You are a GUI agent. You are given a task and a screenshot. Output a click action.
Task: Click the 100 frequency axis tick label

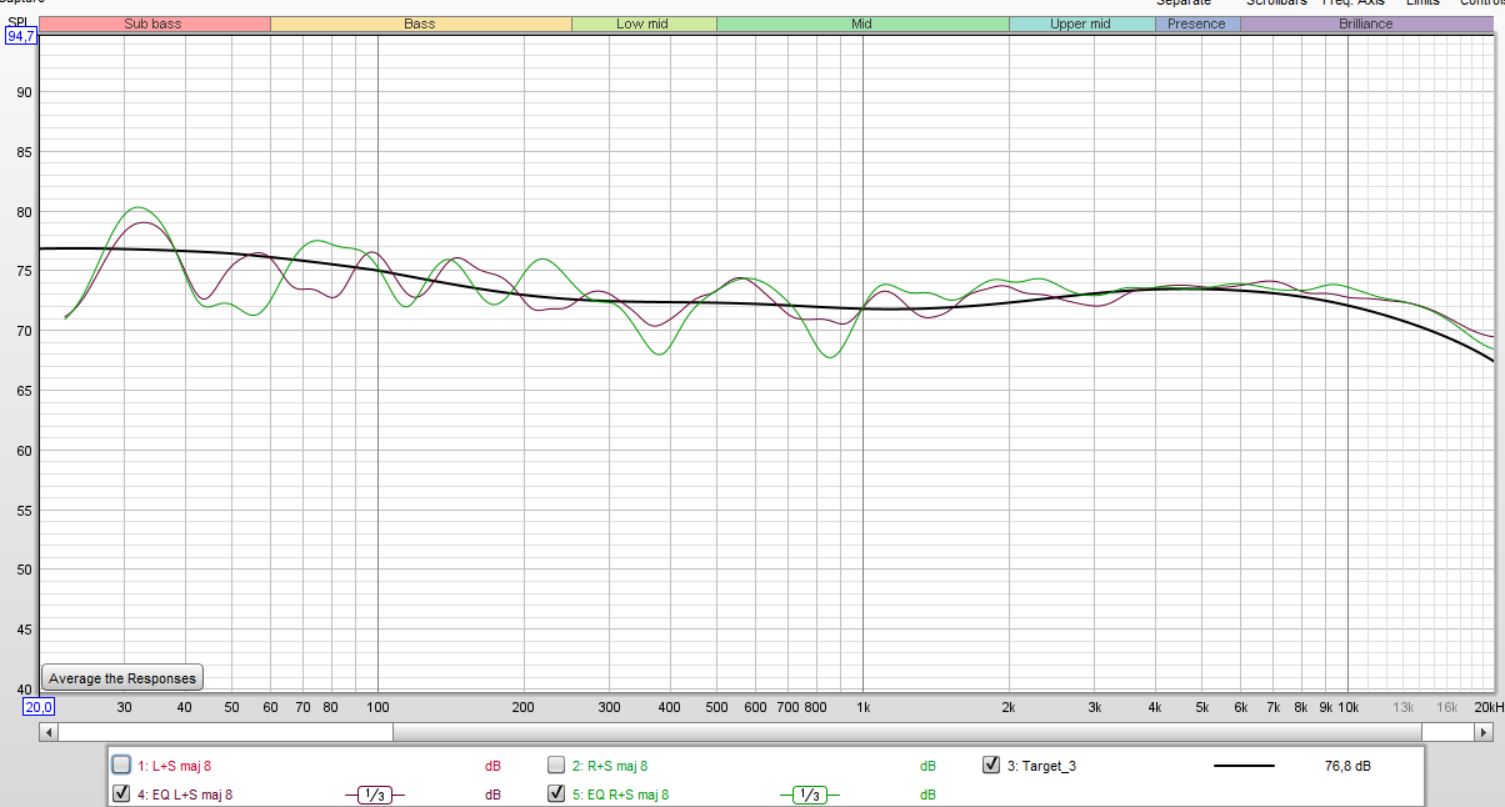coord(377,707)
